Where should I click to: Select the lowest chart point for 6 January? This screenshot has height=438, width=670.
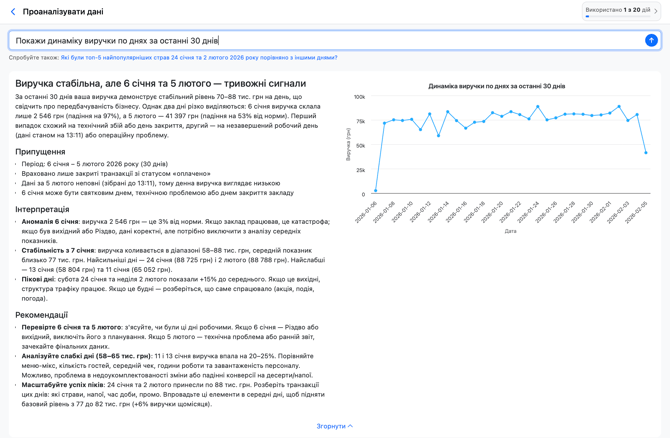pyautogui.click(x=376, y=191)
